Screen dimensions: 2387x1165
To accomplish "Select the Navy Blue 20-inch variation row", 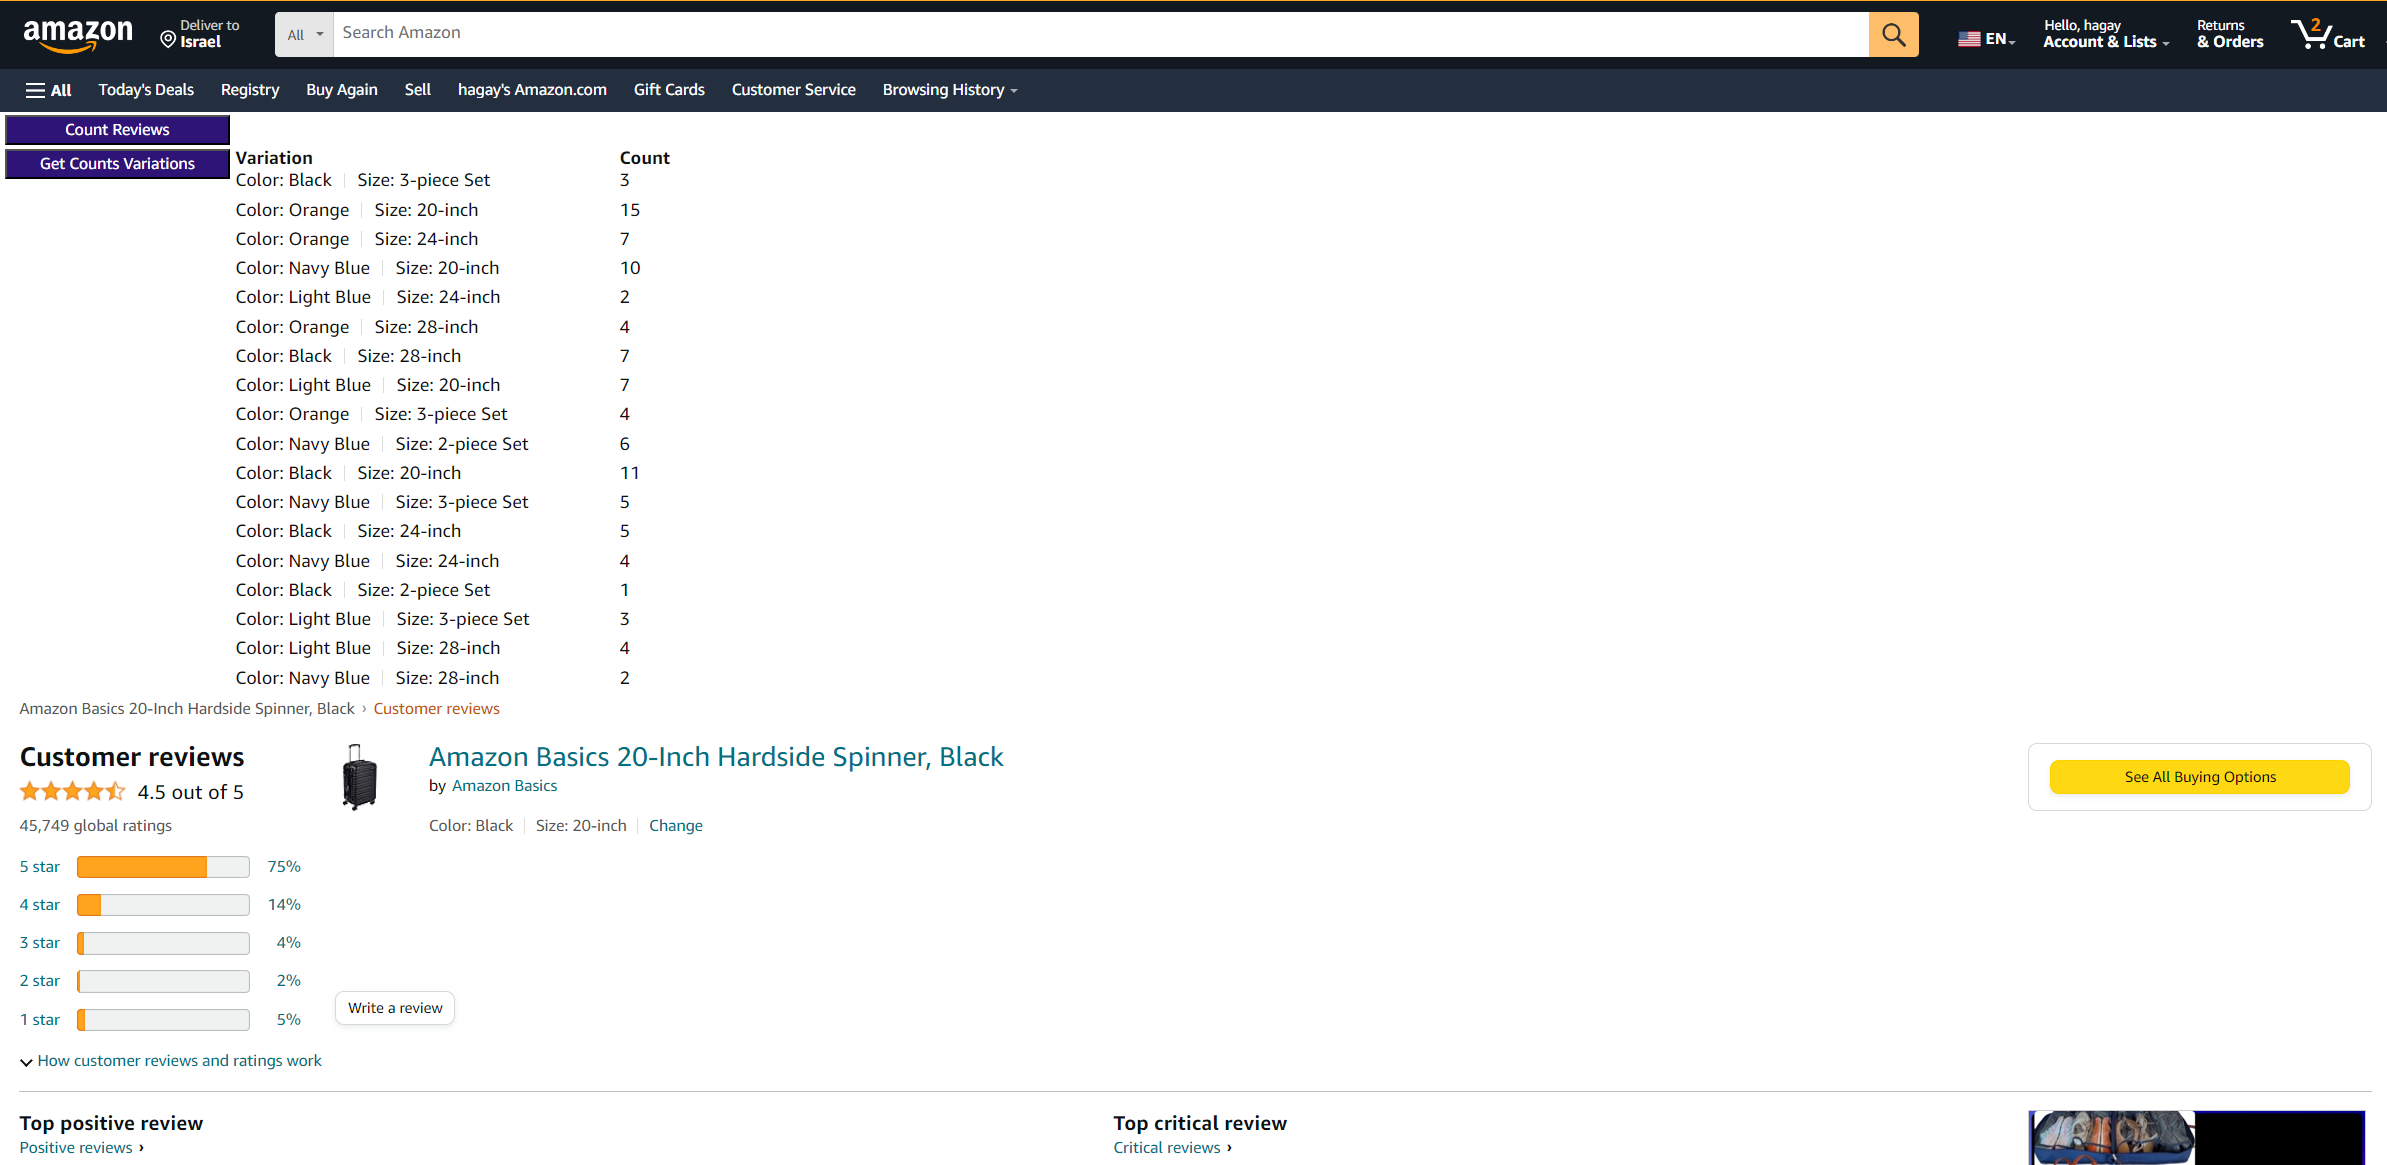I will pos(438,268).
